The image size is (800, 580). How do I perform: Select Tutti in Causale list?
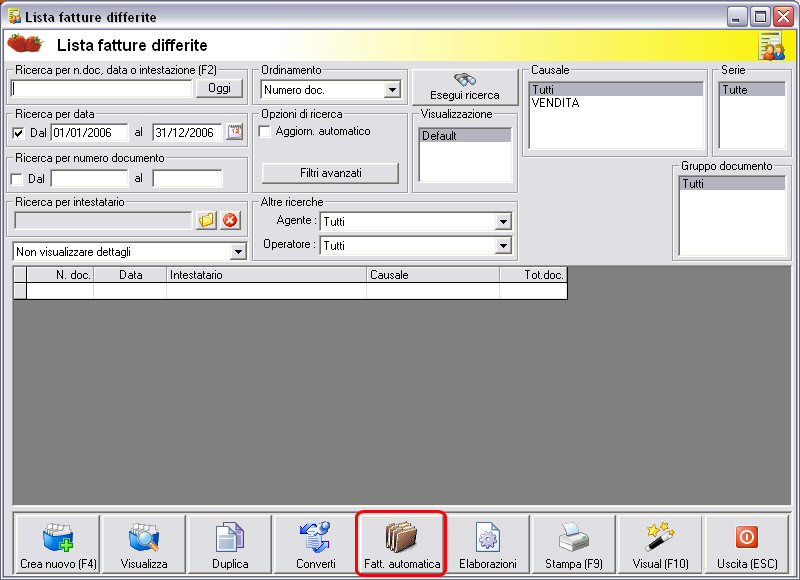pos(616,90)
